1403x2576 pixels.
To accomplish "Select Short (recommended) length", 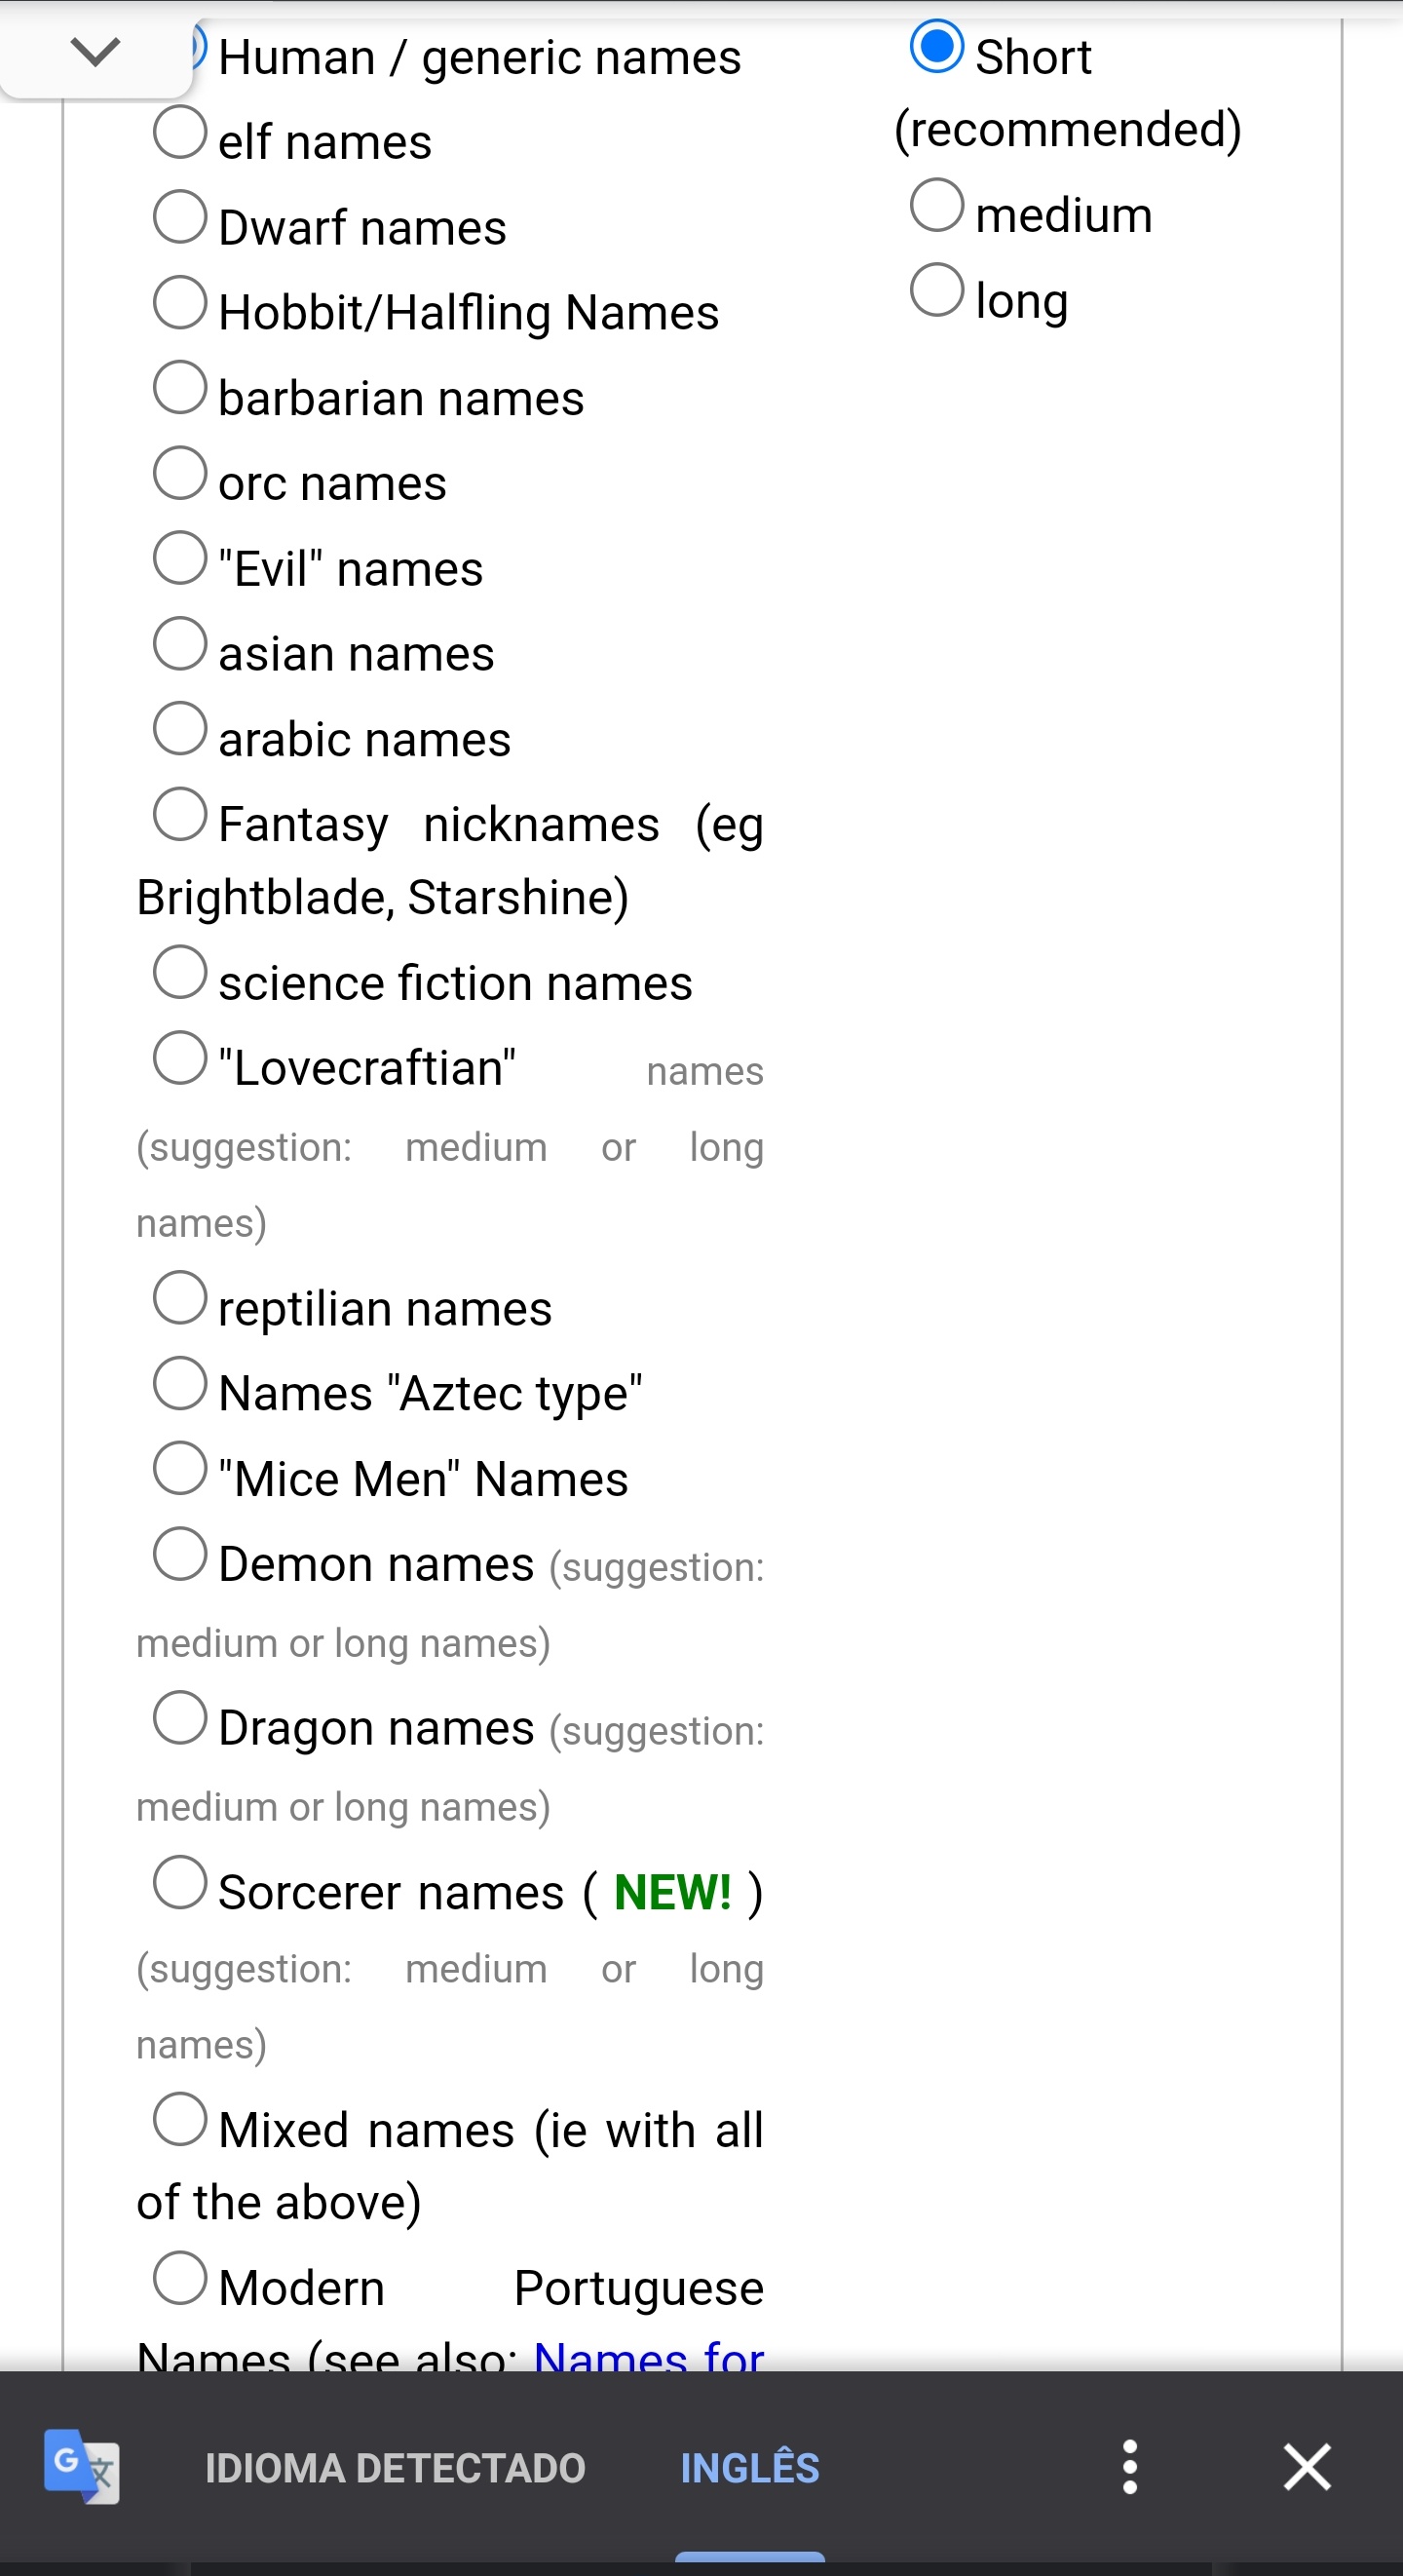I will coord(936,47).
